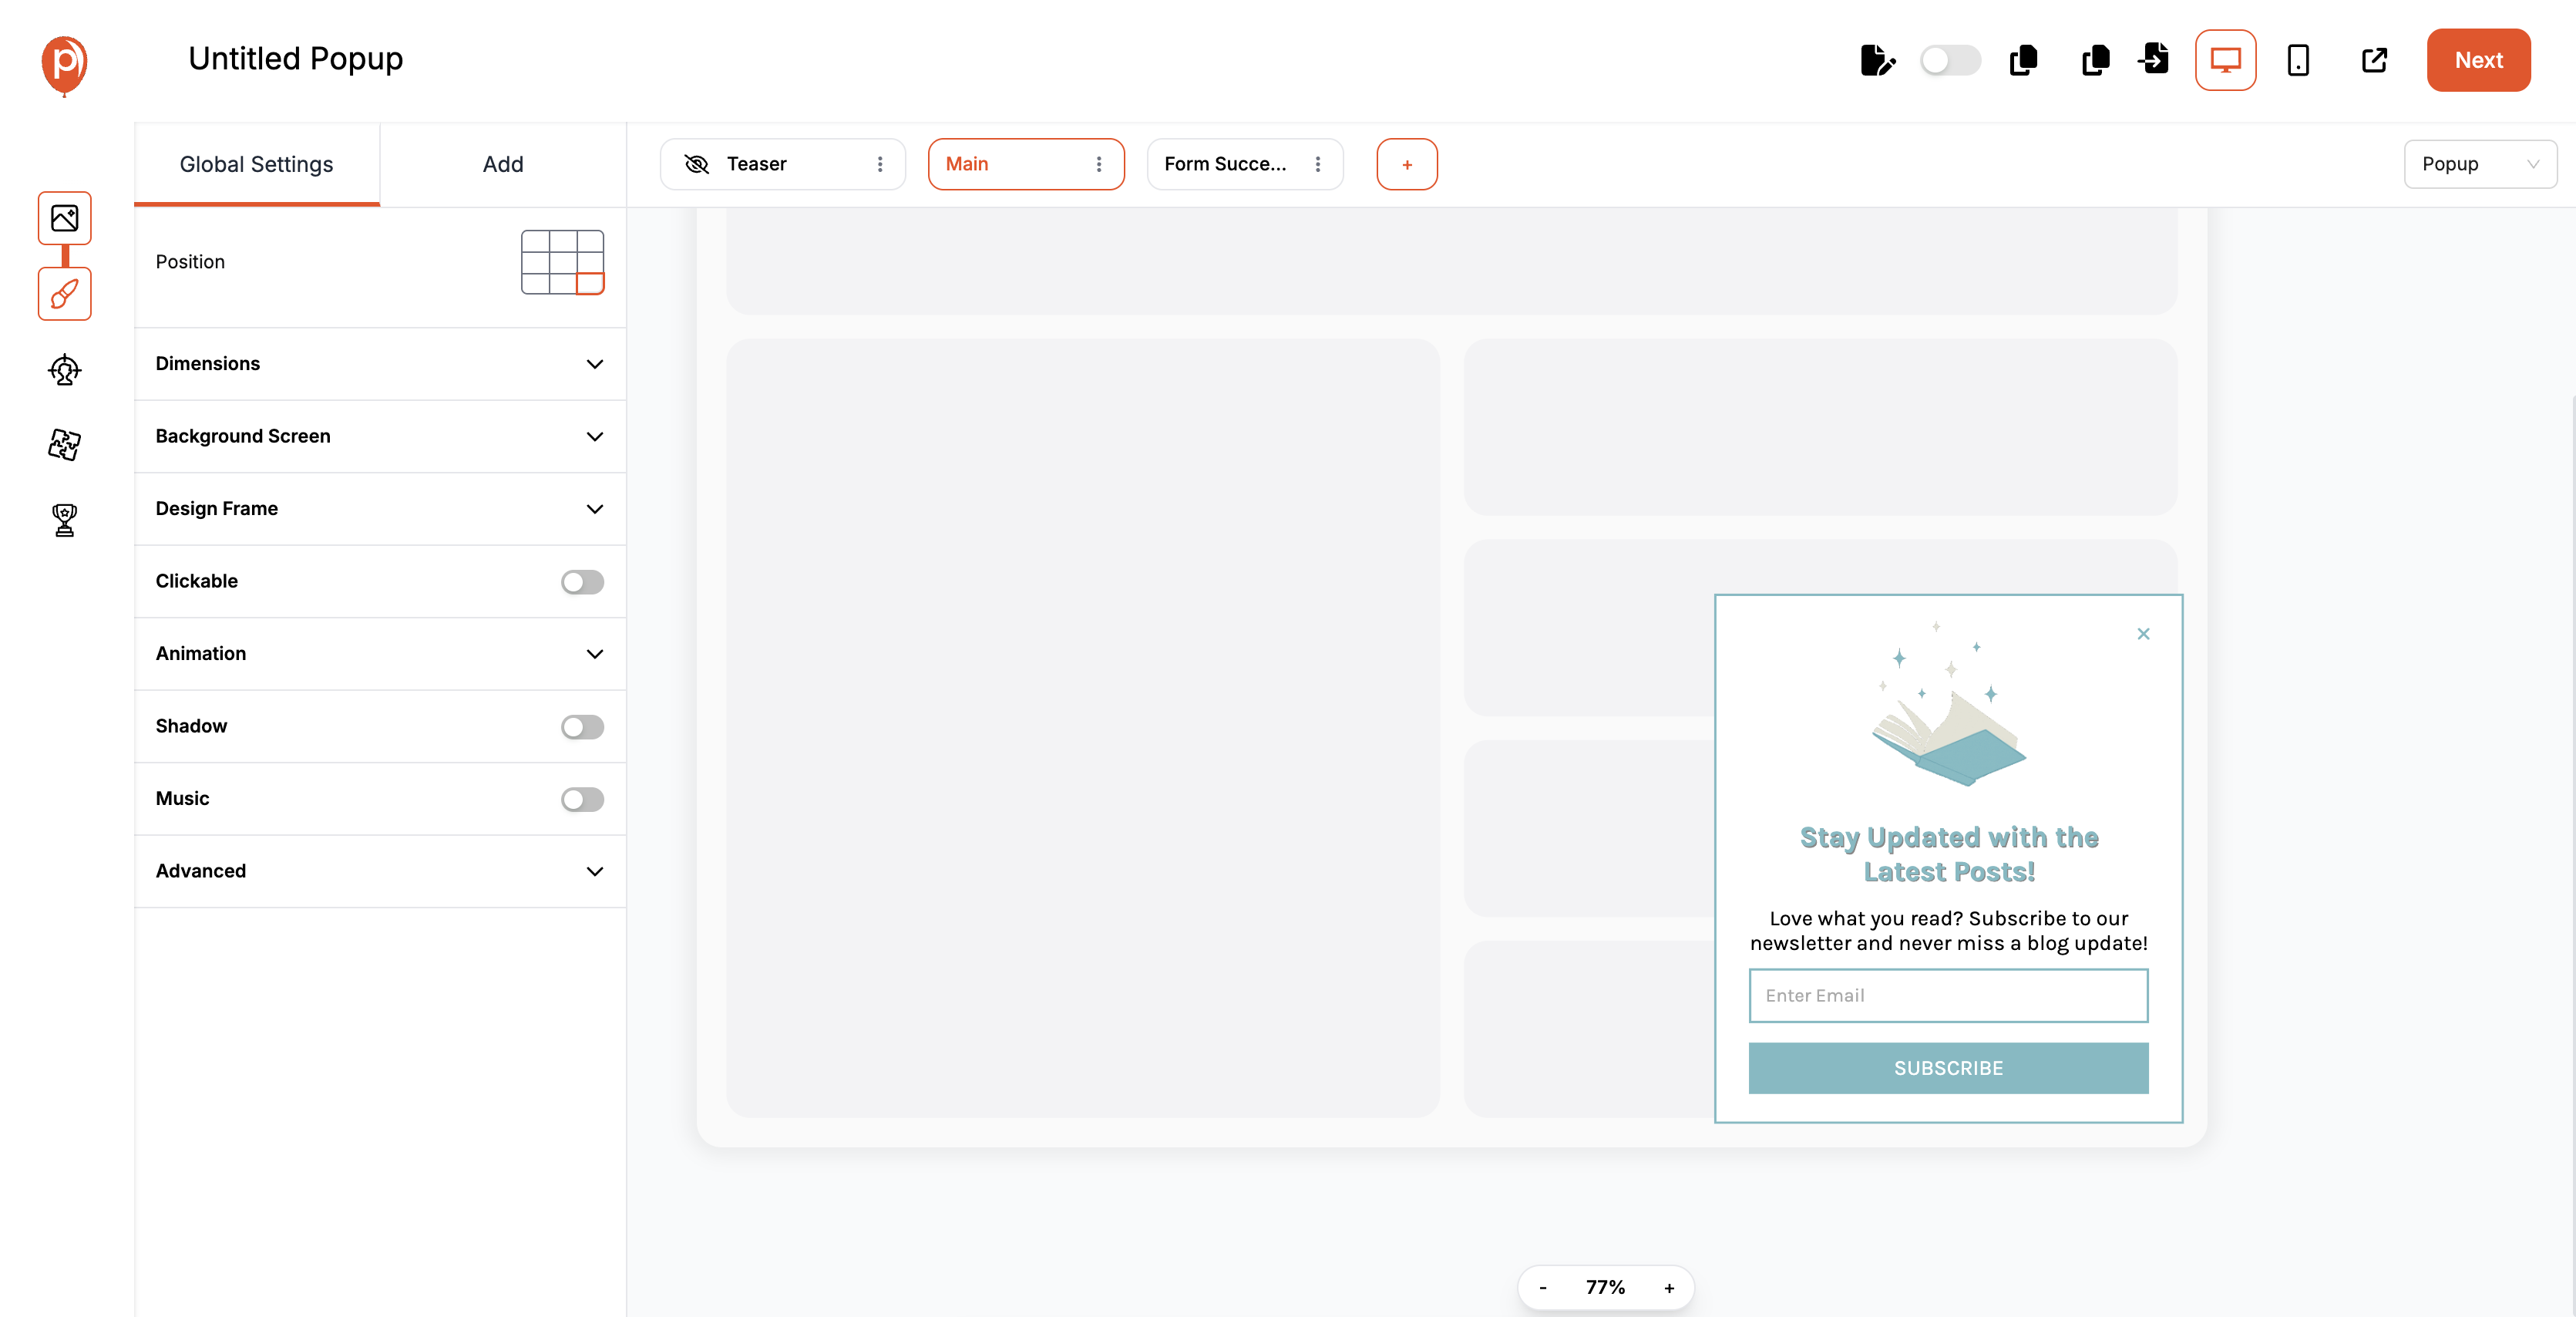The height and width of the screenshot is (1317, 2576).
Task: Click the SUBSCRIBE button in the popup
Action: pyautogui.click(x=1947, y=1067)
